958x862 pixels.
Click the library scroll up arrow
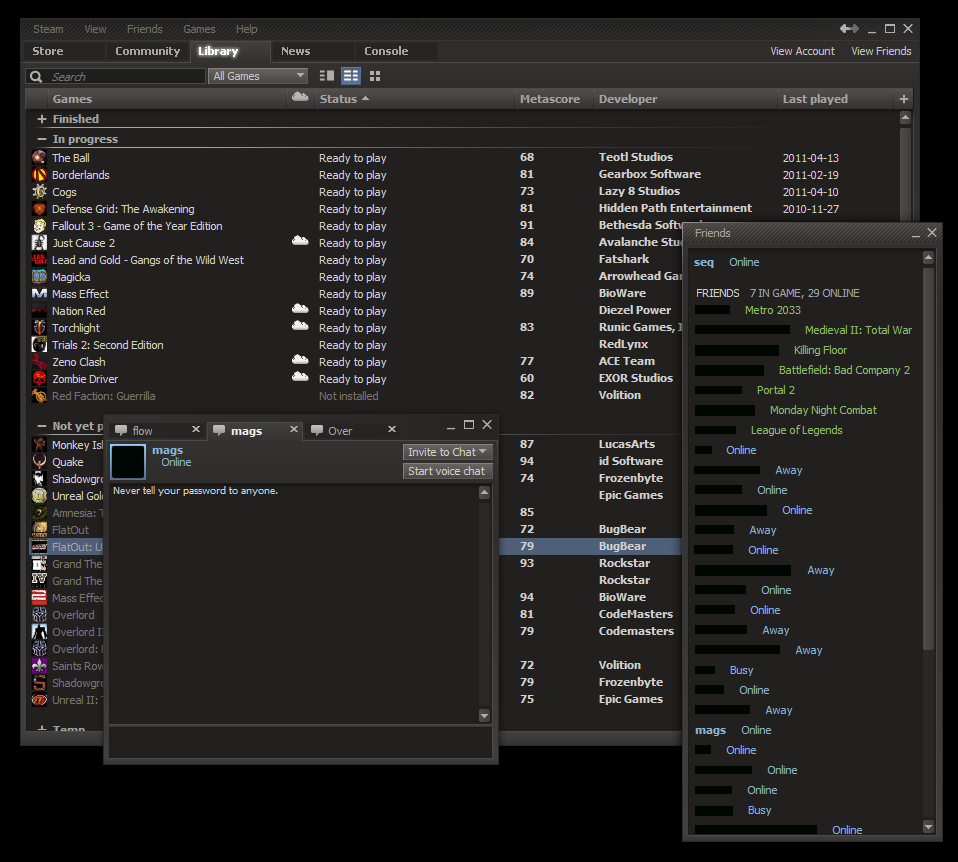coord(905,117)
